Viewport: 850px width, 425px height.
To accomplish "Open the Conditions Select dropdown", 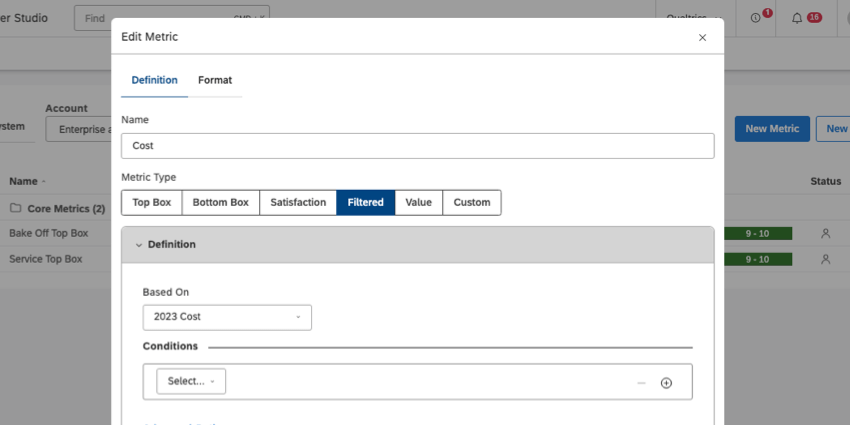I will tap(191, 381).
